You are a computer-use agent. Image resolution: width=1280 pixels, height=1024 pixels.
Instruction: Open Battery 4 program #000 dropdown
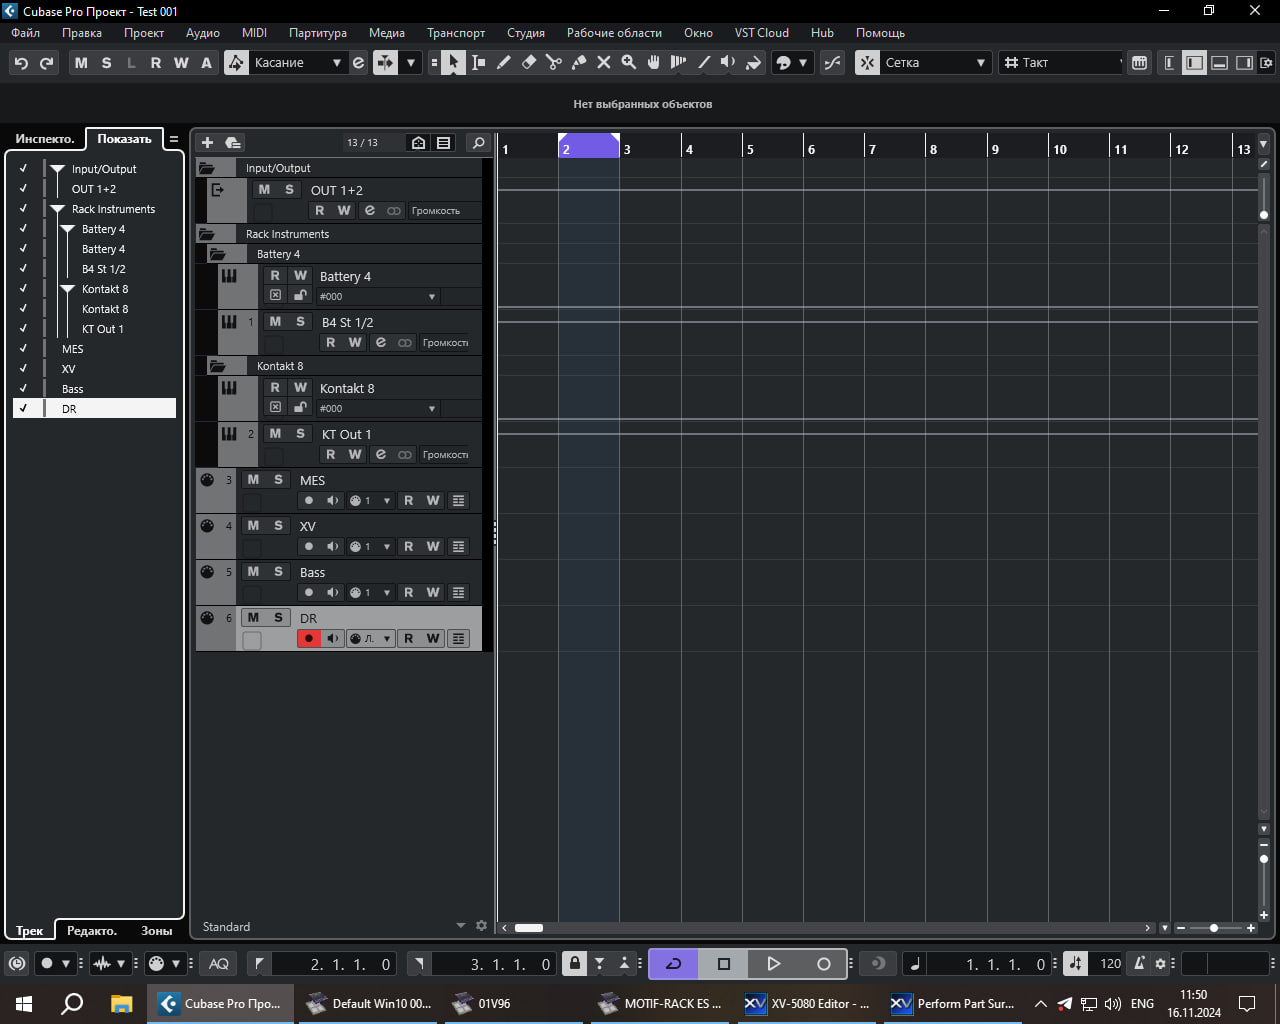pos(378,297)
